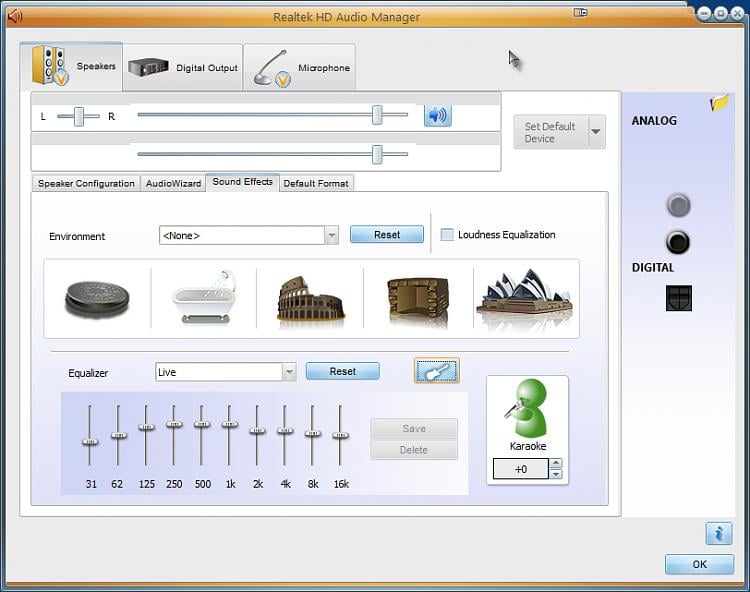Click the L-R balance slider handle

point(79,116)
